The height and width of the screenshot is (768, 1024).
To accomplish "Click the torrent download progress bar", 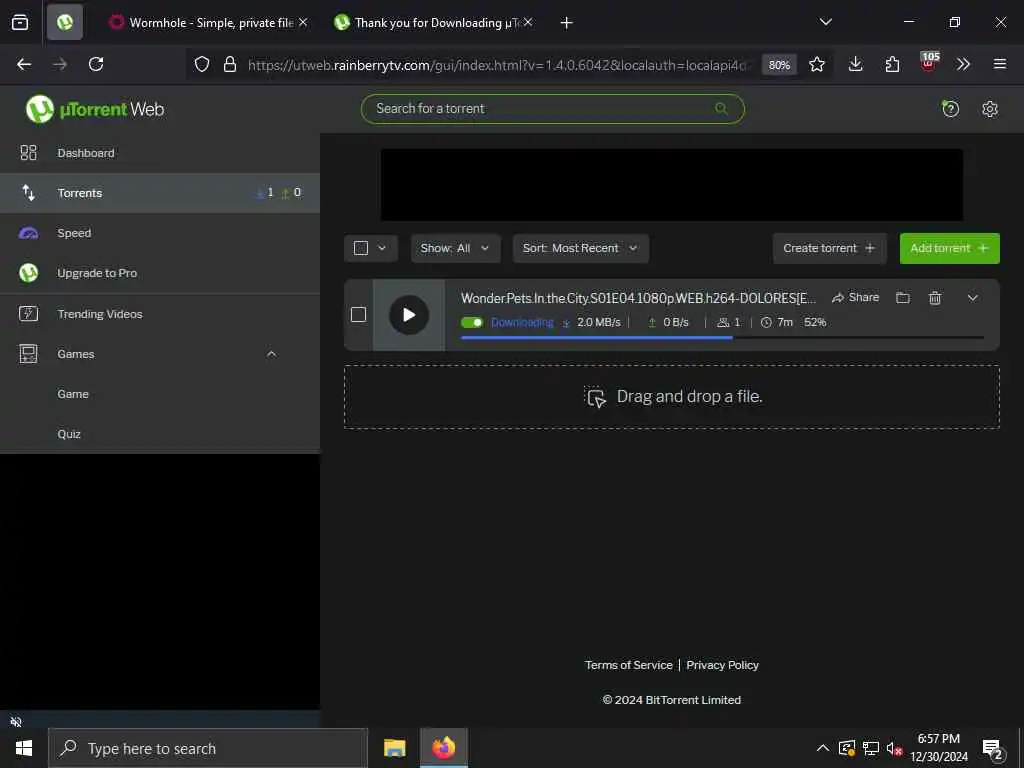I will point(722,338).
